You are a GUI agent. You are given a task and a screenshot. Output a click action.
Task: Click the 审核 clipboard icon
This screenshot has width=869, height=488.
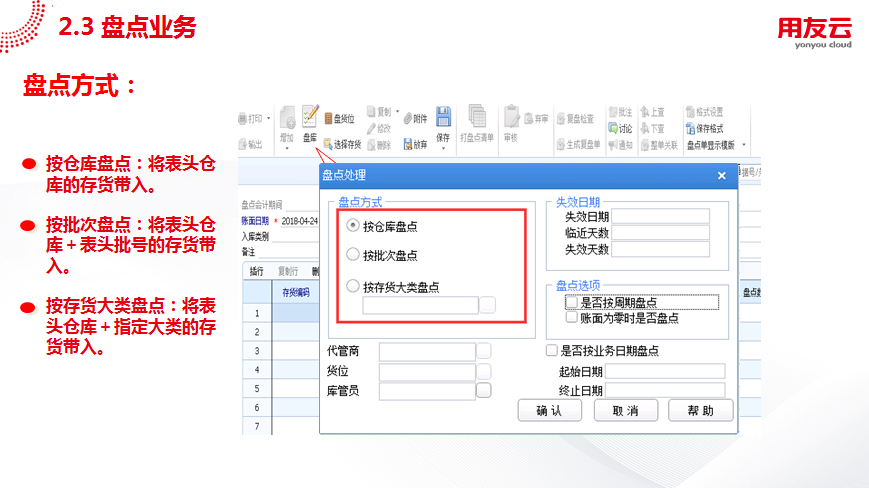pyautogui.click(x=511, y=117)
